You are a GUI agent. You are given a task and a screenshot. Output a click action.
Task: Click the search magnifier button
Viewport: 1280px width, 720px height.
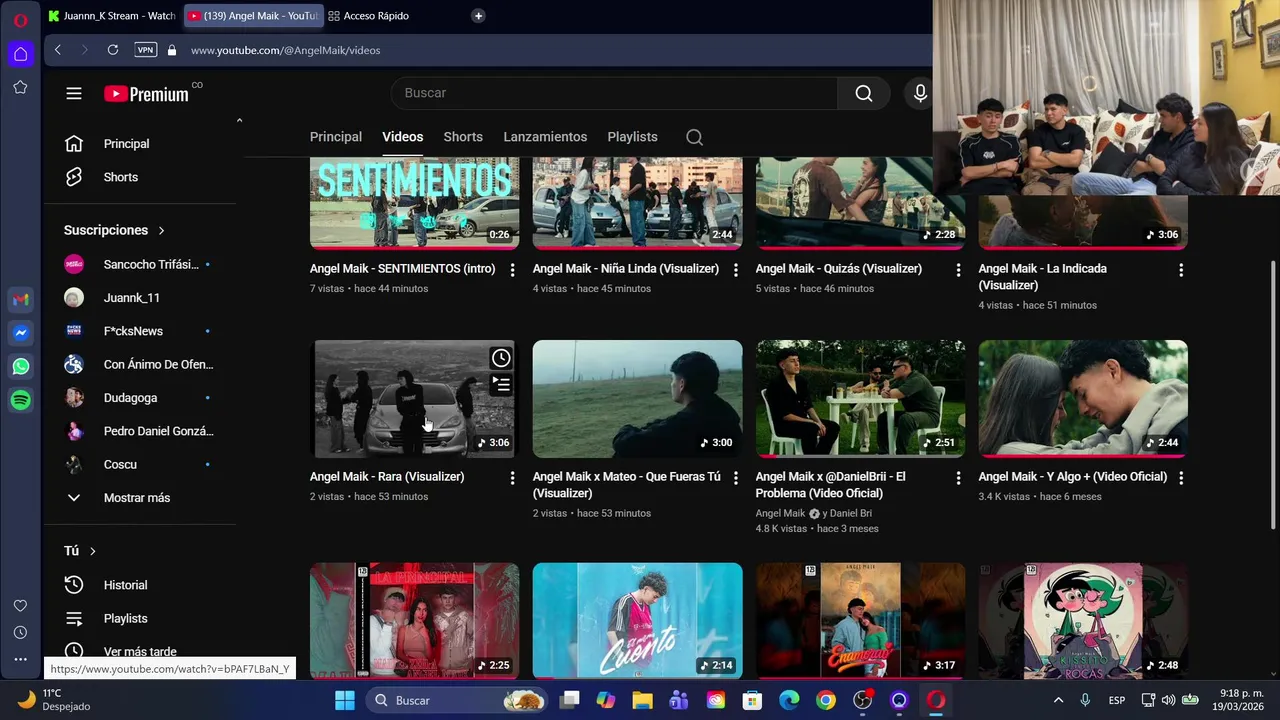[864, 93]
